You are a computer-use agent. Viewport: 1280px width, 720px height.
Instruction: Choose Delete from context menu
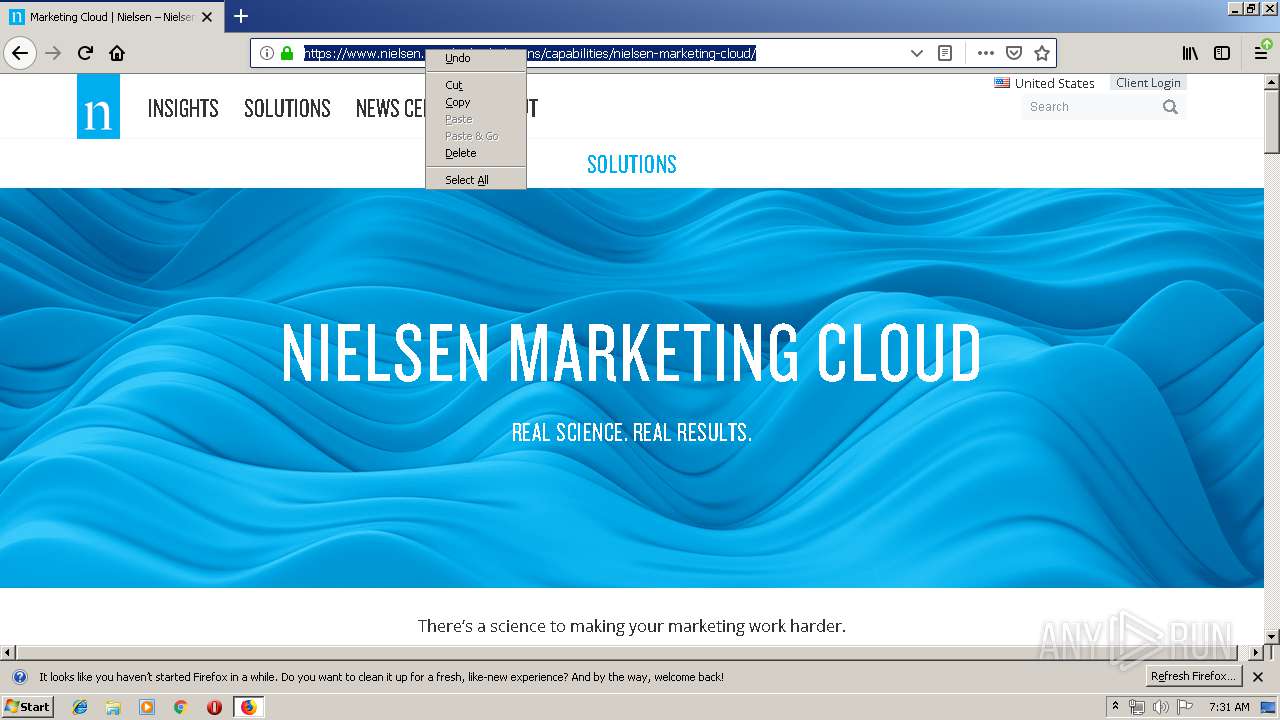(x=476, y=153)
